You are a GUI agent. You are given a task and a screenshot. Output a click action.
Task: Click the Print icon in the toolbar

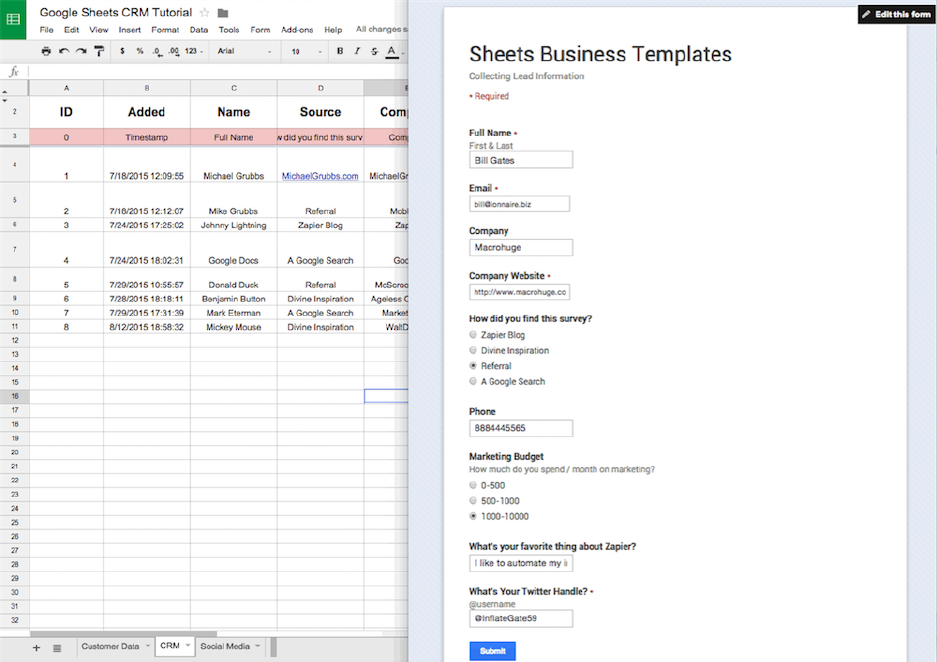click(46, 51)
